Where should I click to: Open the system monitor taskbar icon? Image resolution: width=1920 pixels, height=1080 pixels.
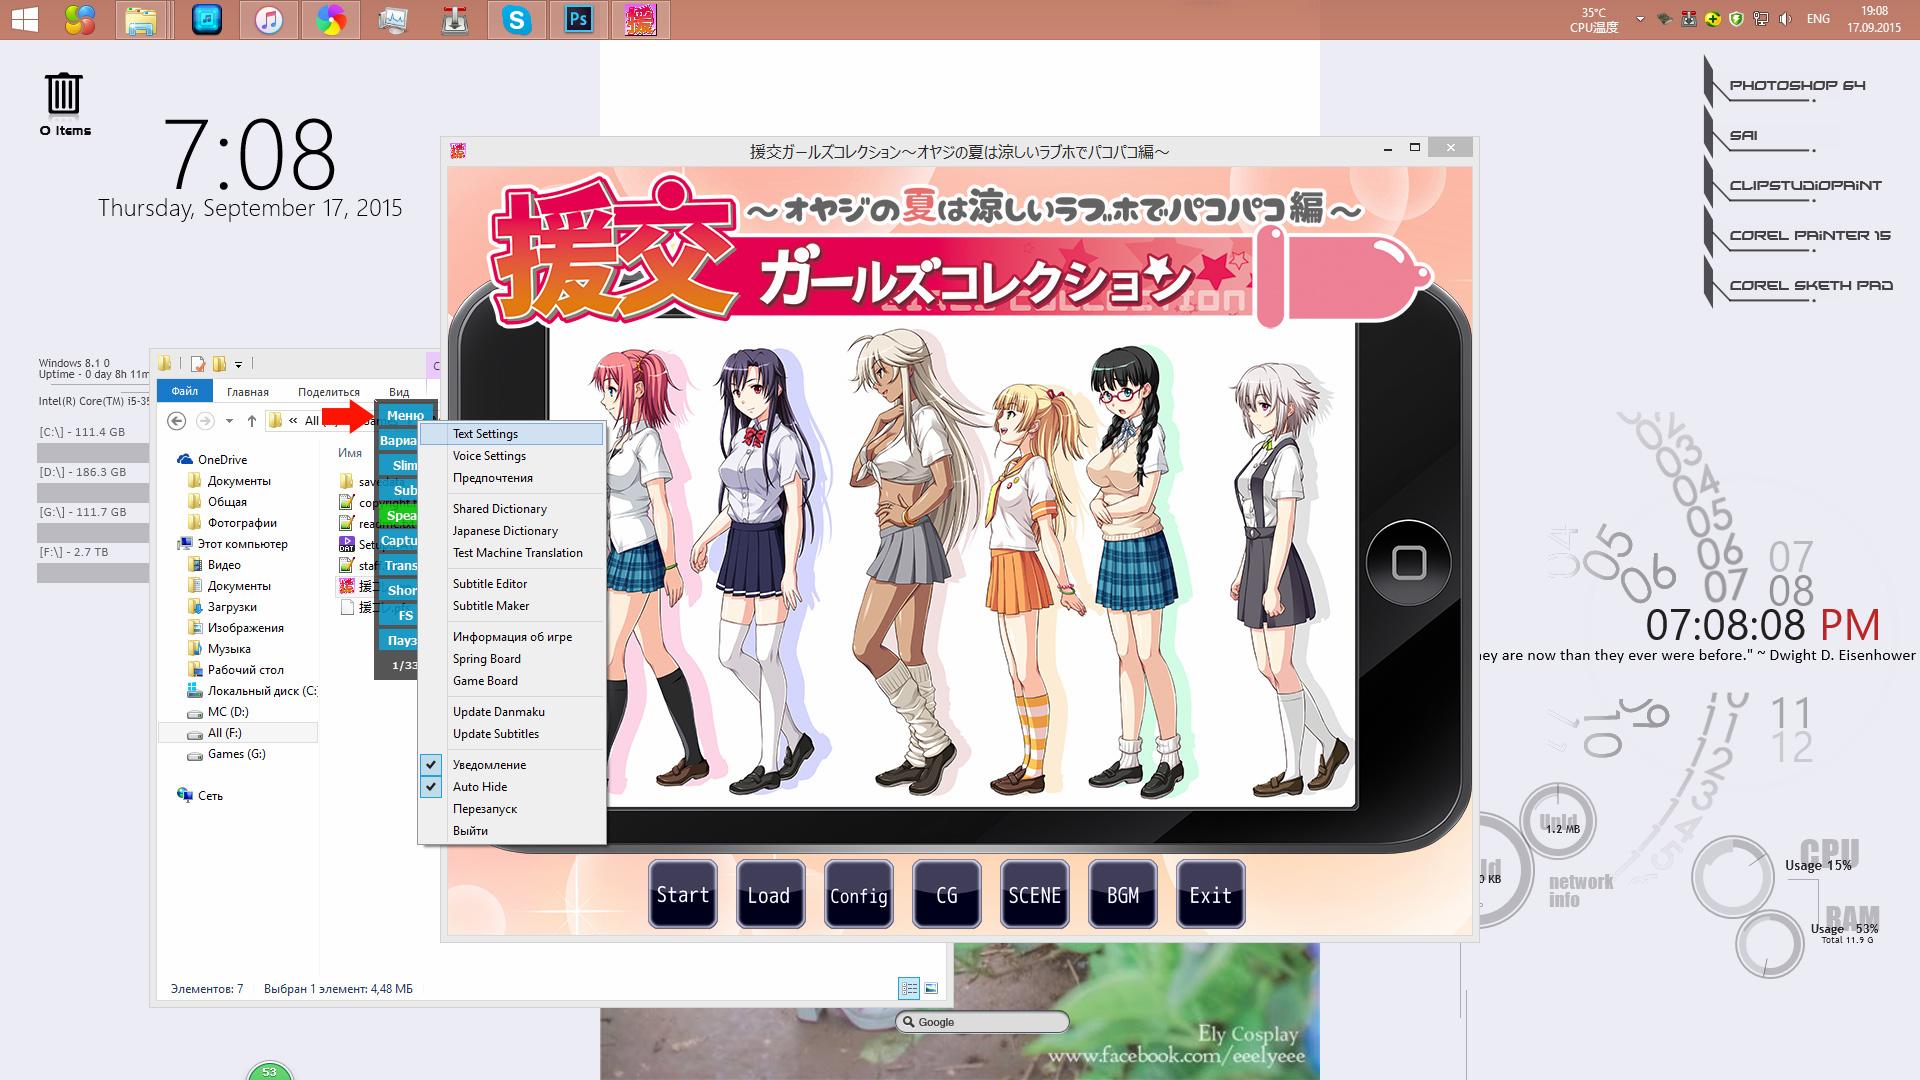click(393, 19)
